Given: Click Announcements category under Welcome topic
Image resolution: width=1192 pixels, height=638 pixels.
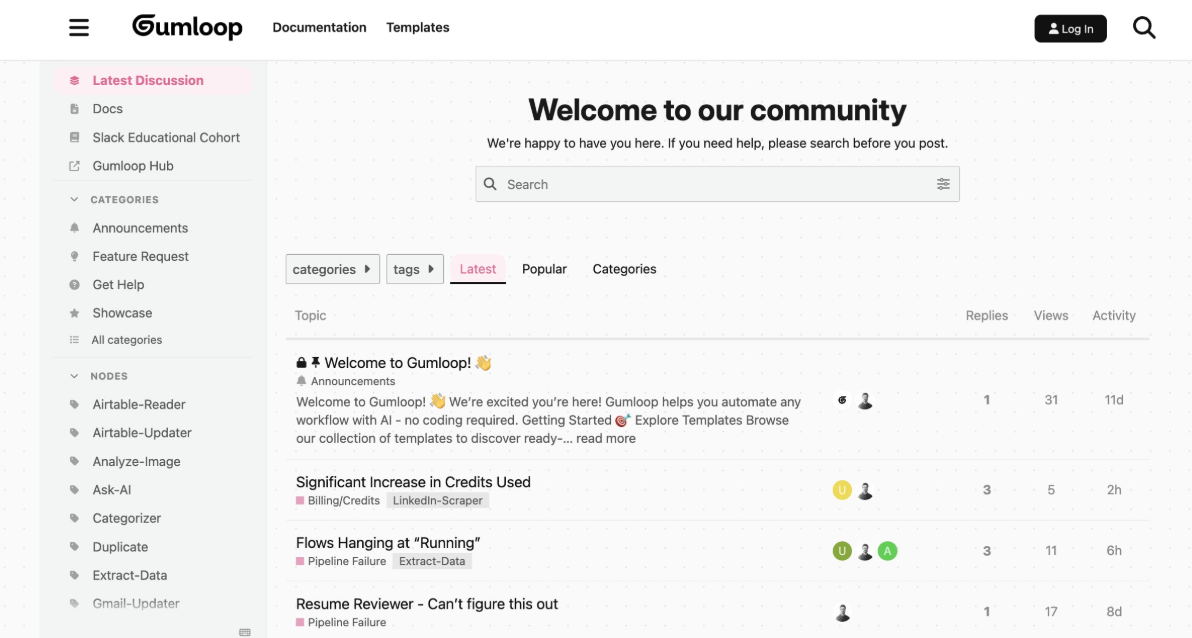Looking at the screenshot, I should click(346, 381).
